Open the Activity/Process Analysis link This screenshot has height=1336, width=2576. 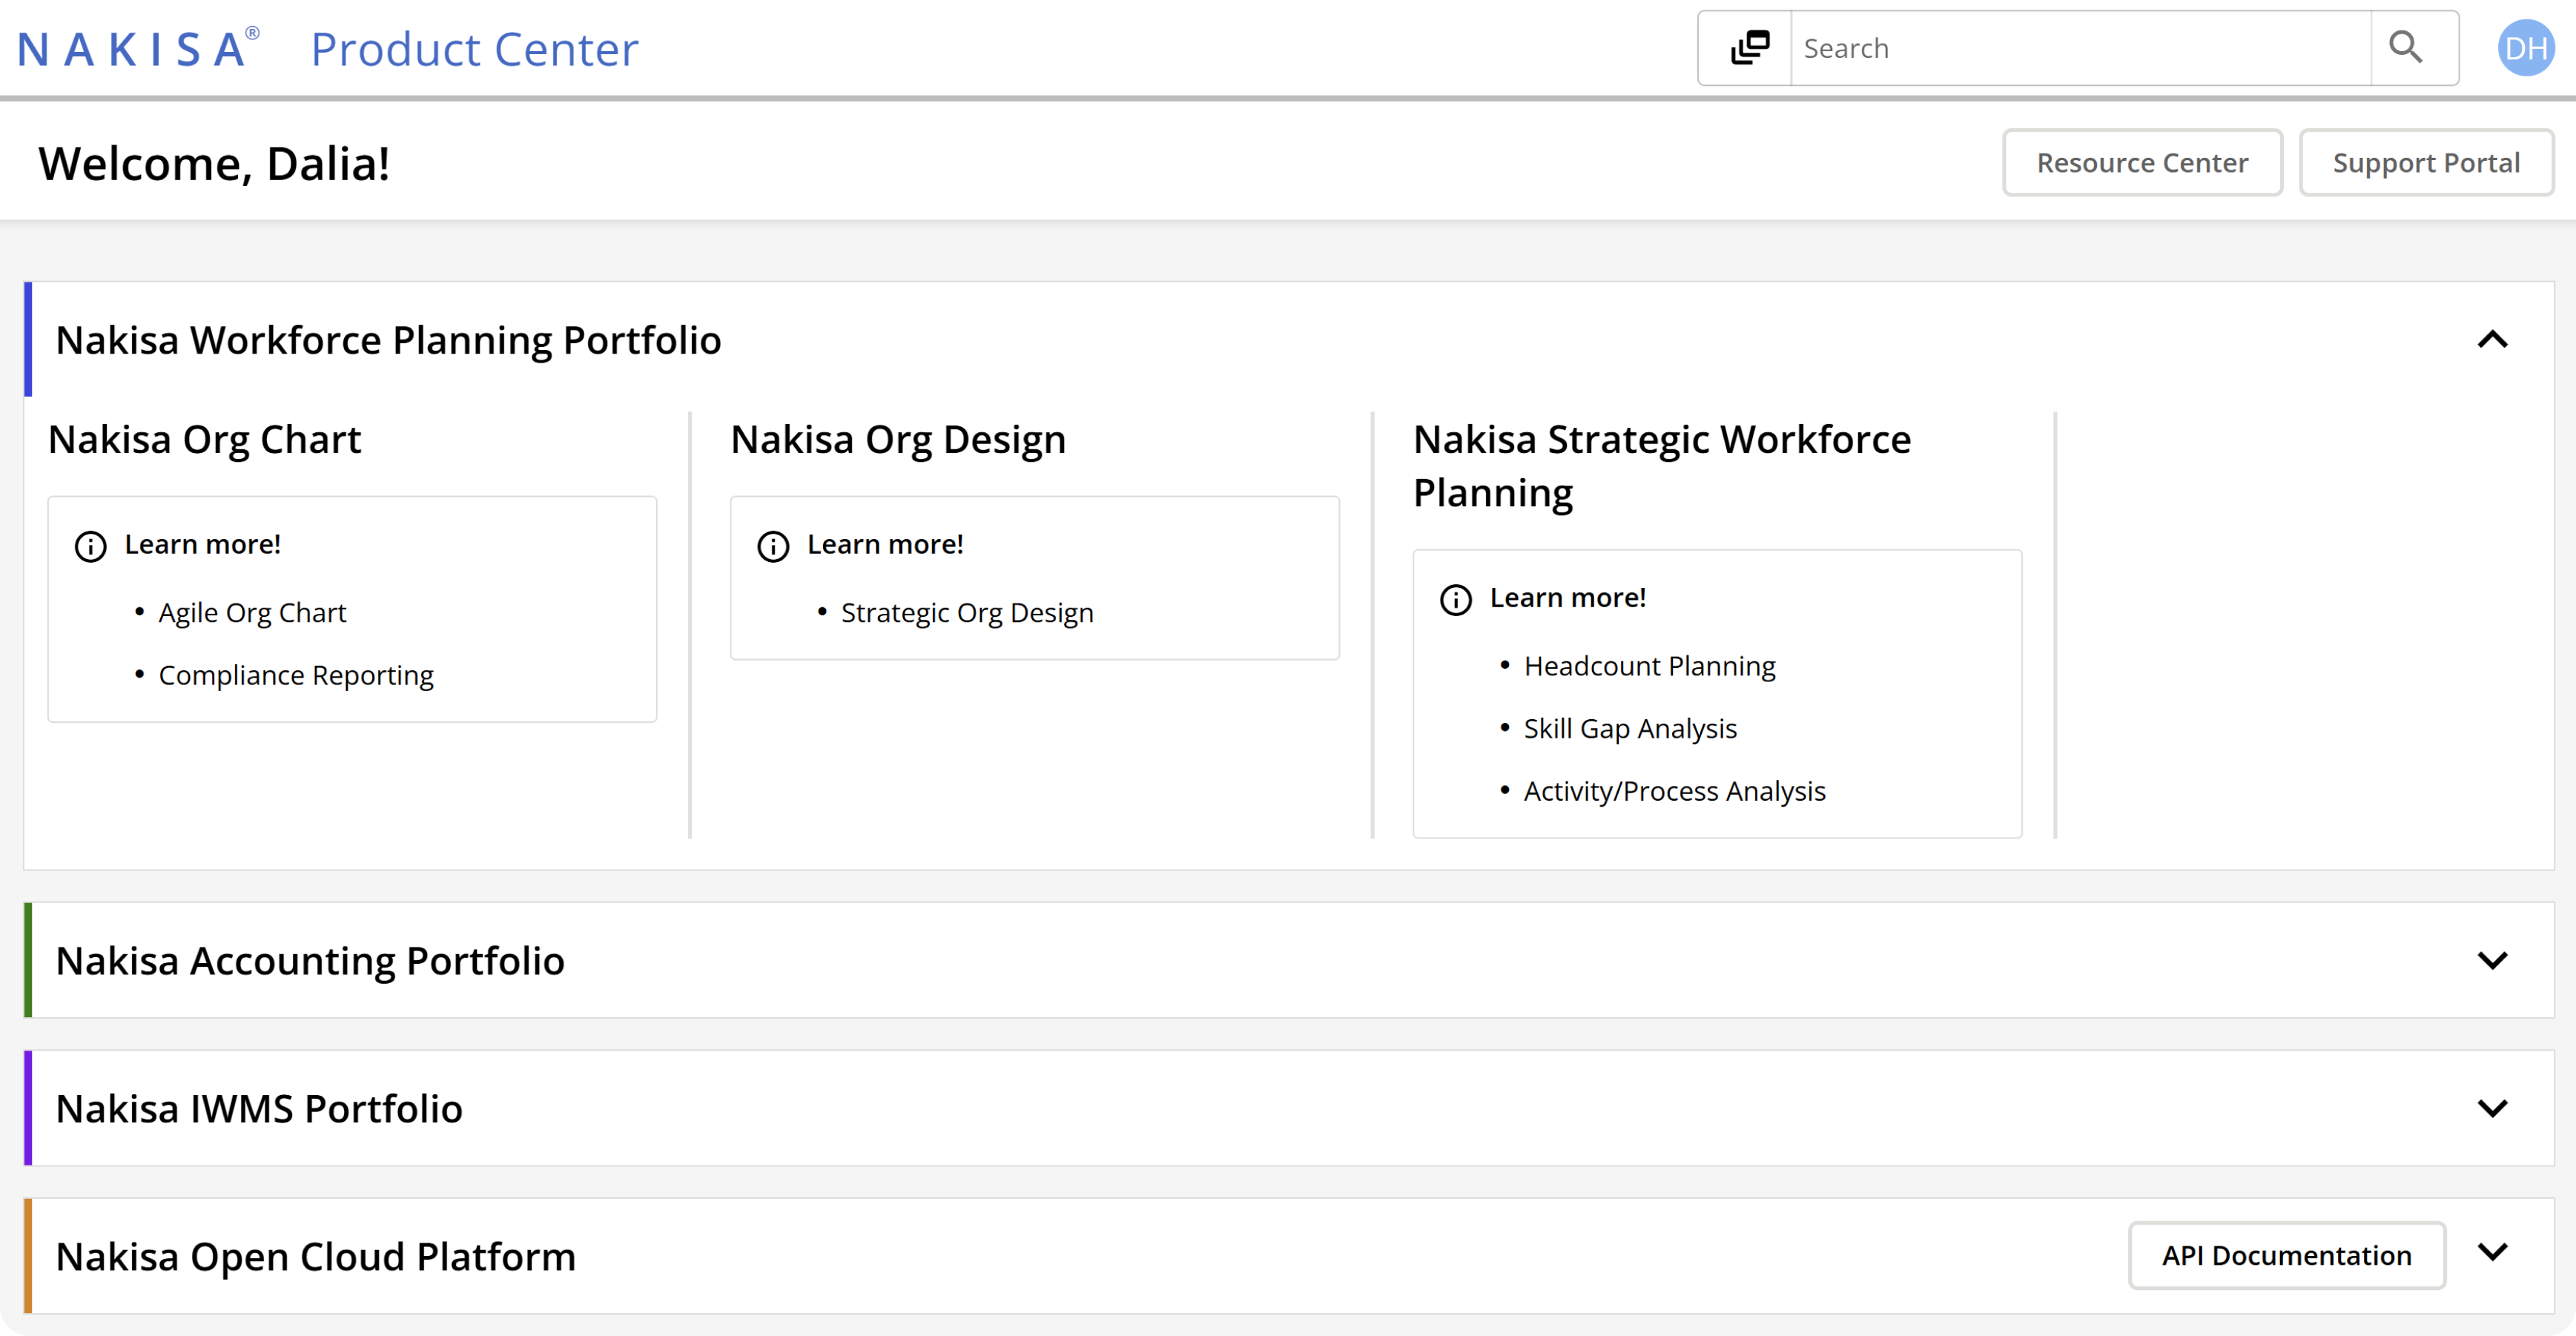click(x=1674, y=791)
